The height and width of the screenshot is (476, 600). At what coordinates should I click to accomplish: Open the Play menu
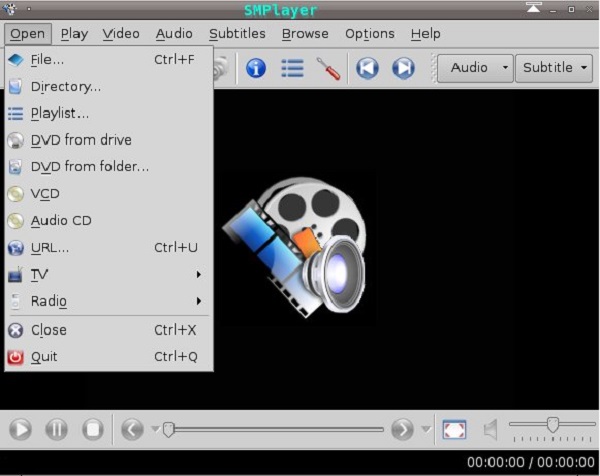74,34
